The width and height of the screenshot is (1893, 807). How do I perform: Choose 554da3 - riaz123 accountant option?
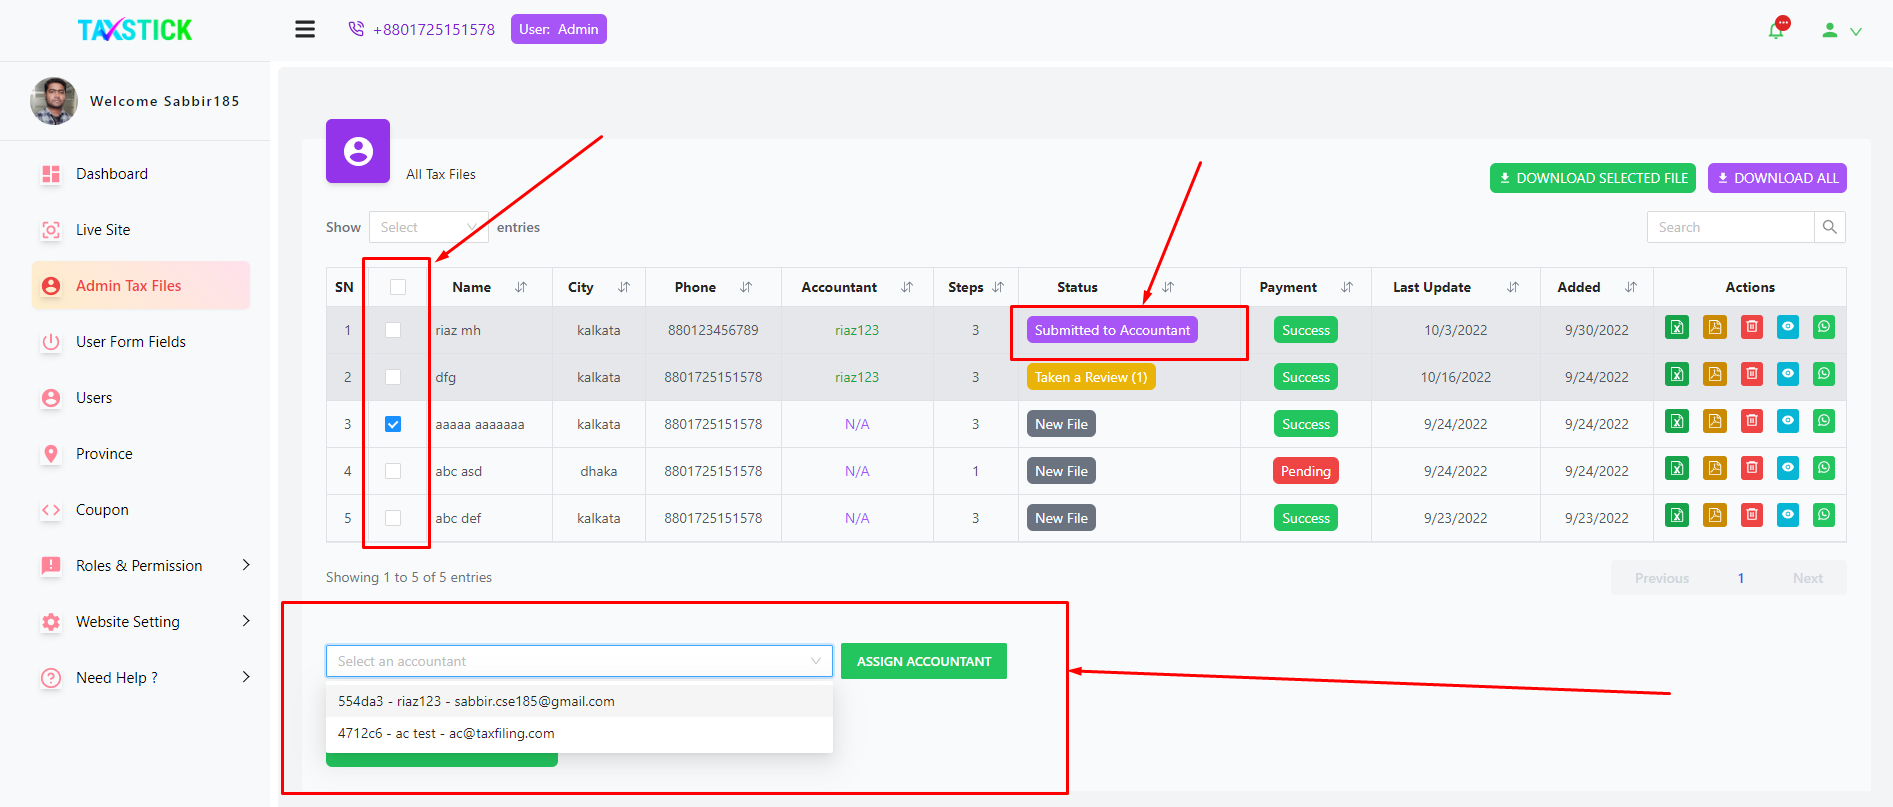tap(579, 701)
